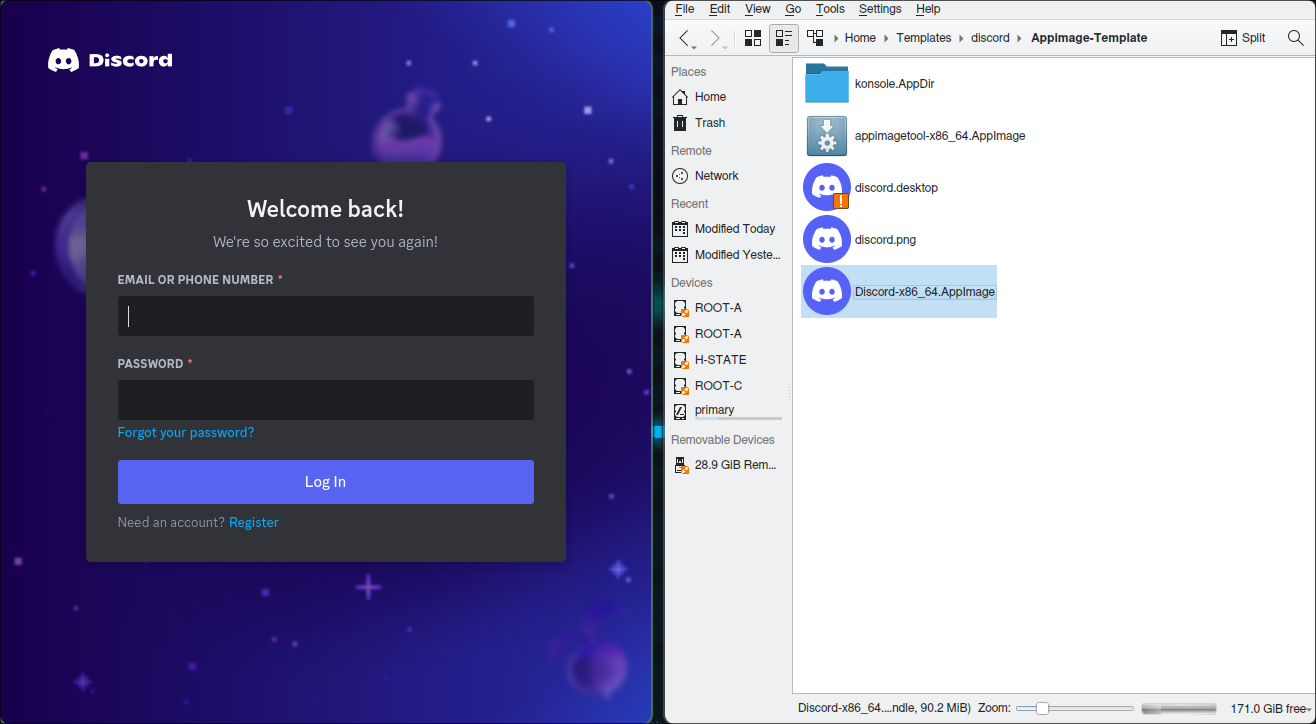Click appimagetool-x86_64.AppImage file name

pos(940,136)
